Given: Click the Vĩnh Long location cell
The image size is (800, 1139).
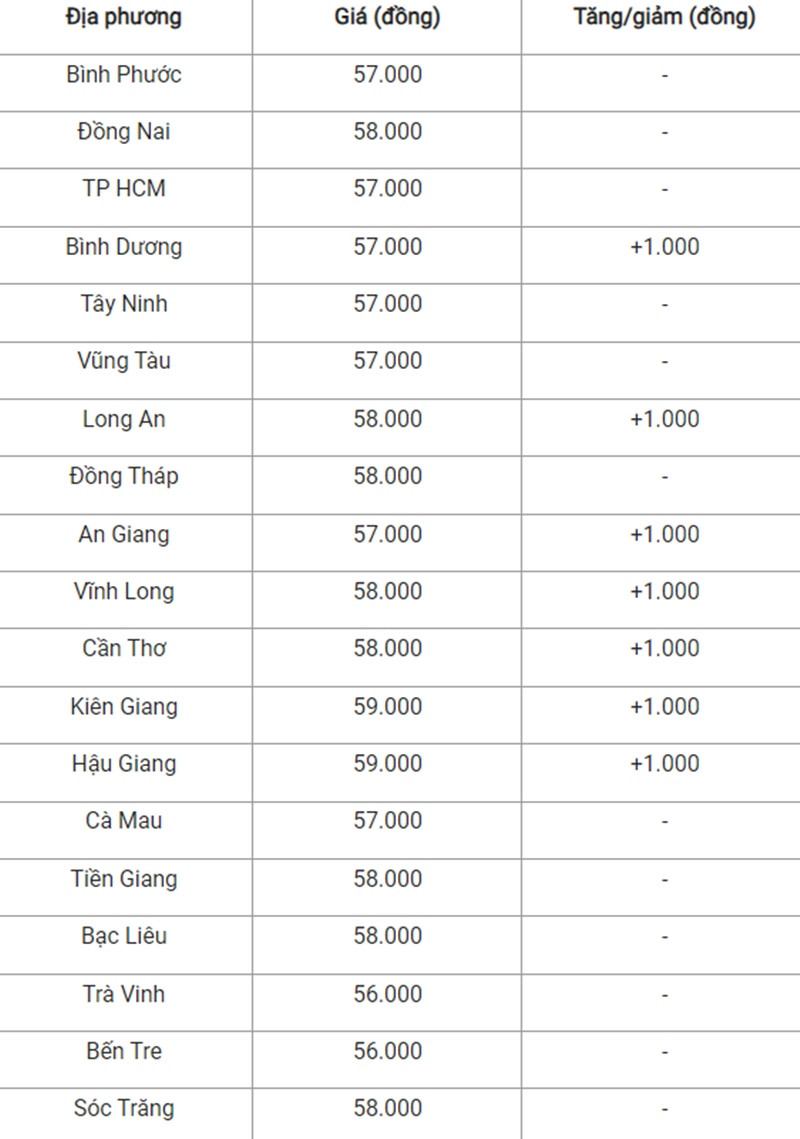Looking at the screenshot, I should (x=124, y=591).
